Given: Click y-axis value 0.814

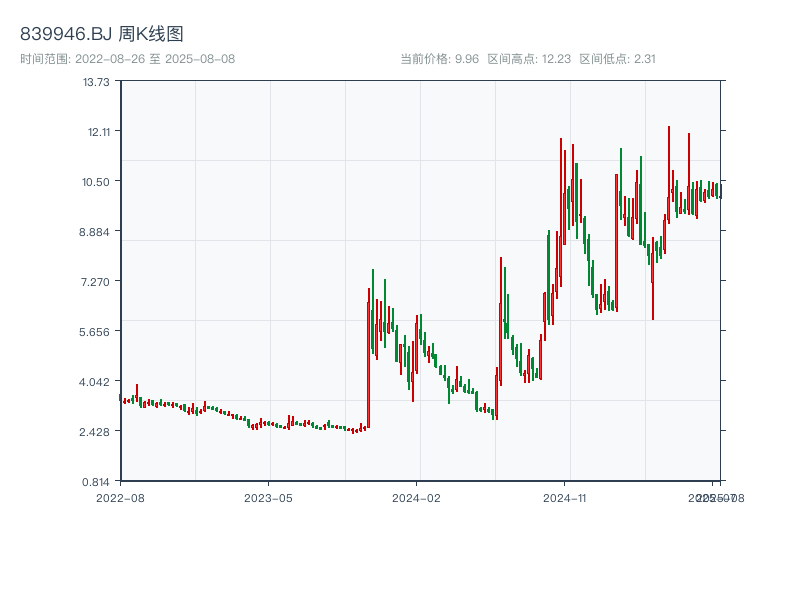Looking at the screenshot, I should click(96, 482).
